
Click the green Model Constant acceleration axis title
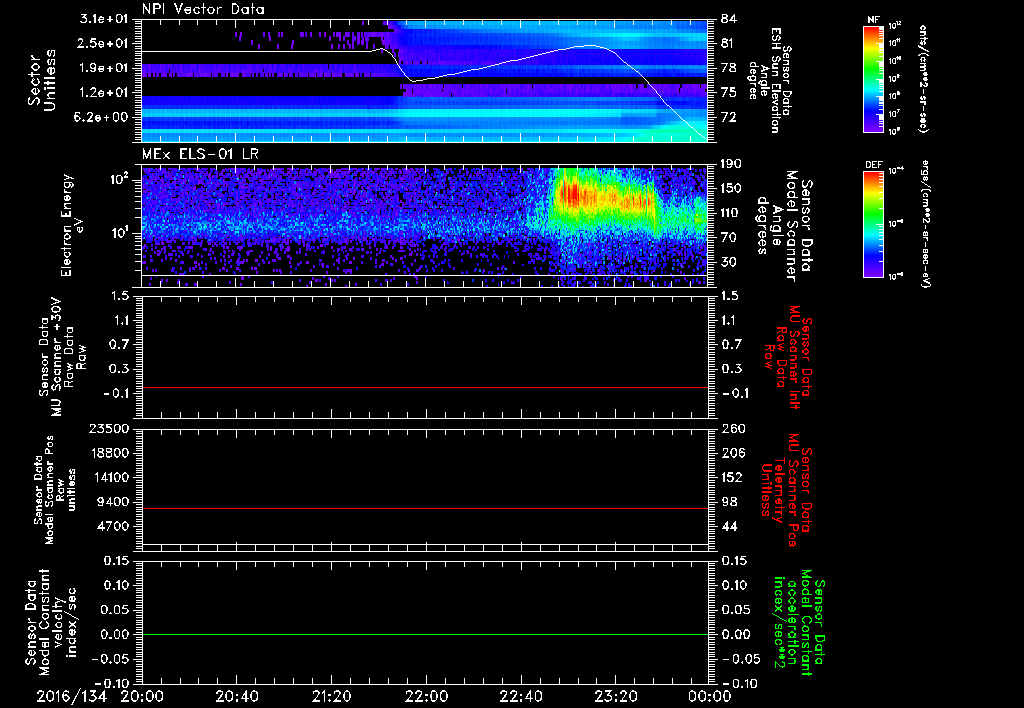point(799,623)
